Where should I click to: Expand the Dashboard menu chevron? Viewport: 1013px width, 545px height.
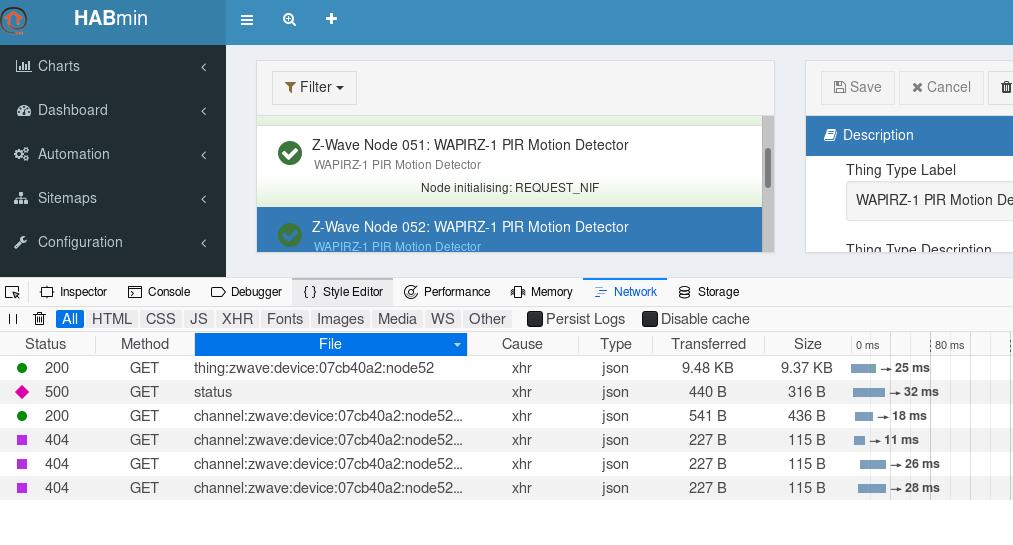click(x=204, y=111)
